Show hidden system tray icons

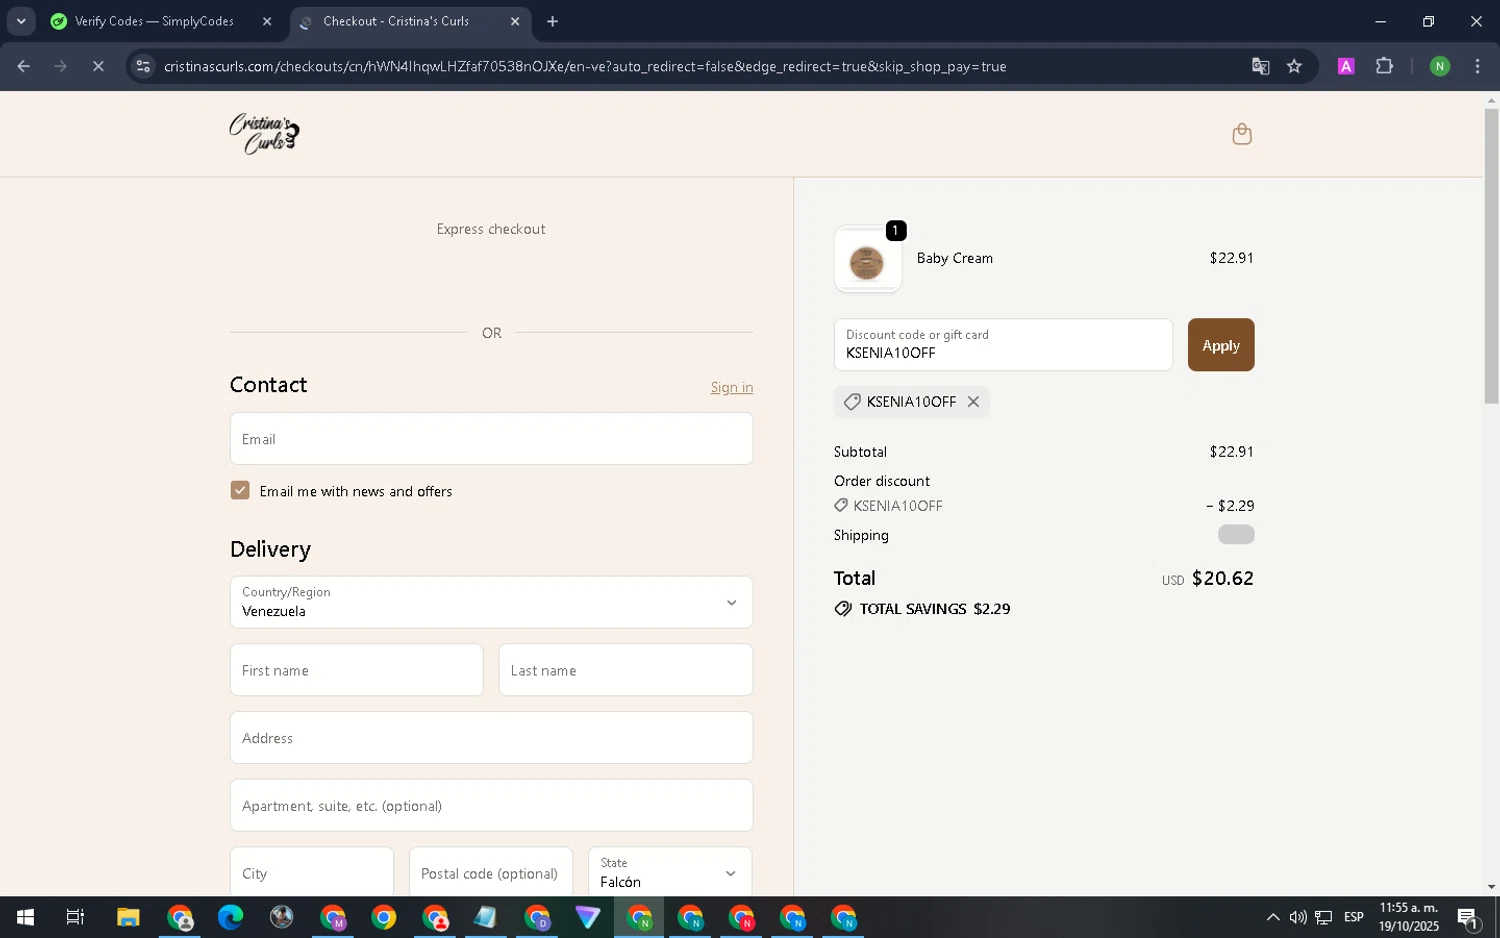[x=1273, y=917]
